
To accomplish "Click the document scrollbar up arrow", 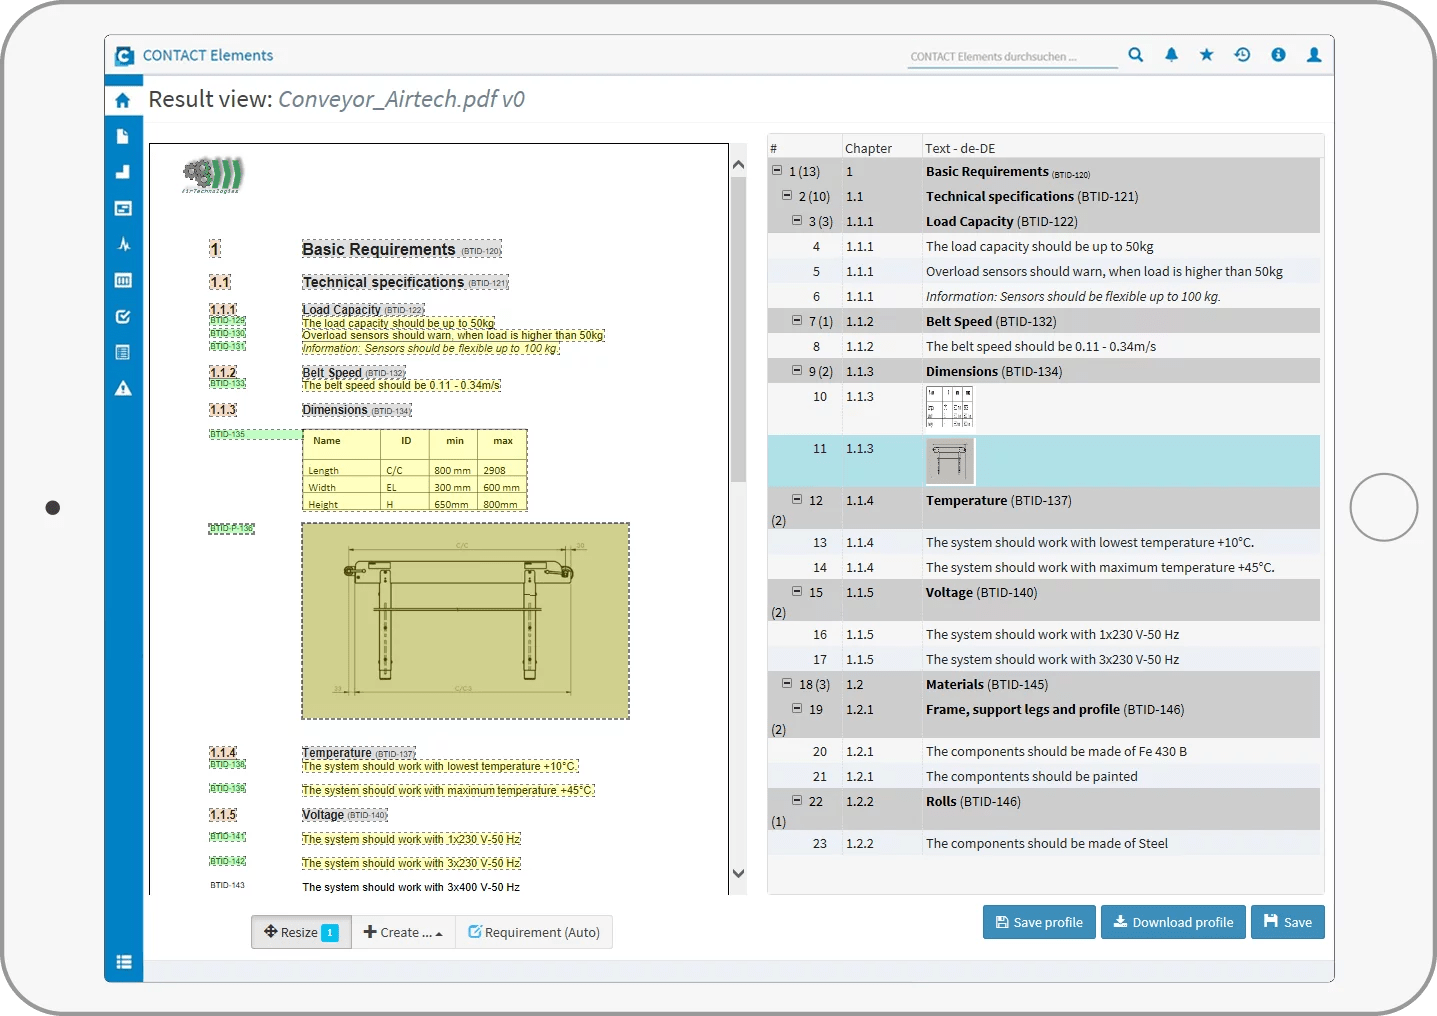I will click(x=739, y=164).
